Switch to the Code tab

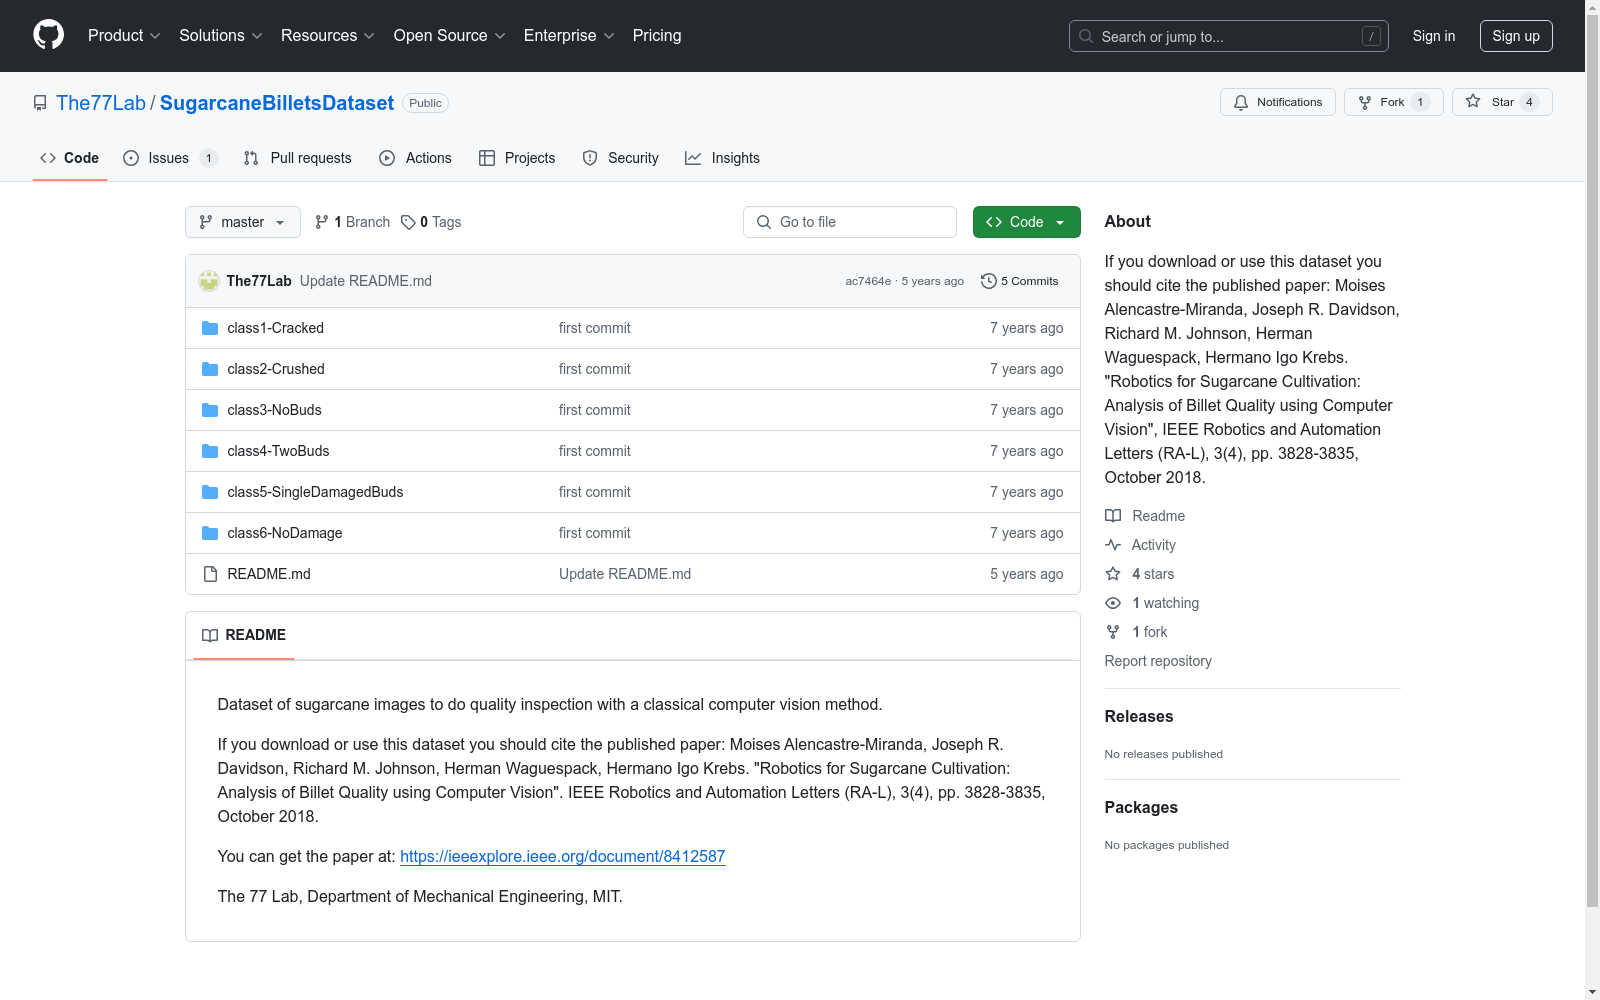pyautogui.click(x=70, y=158)
